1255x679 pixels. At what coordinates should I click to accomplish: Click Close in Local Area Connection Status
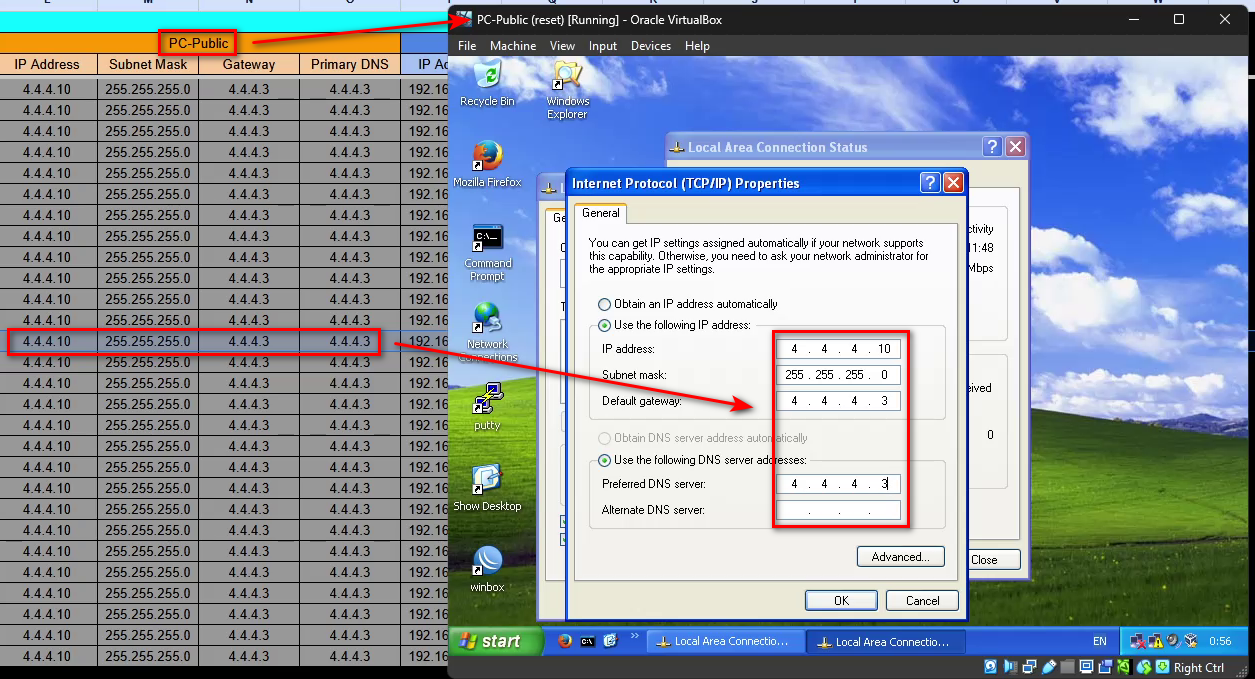pos(984,560)
